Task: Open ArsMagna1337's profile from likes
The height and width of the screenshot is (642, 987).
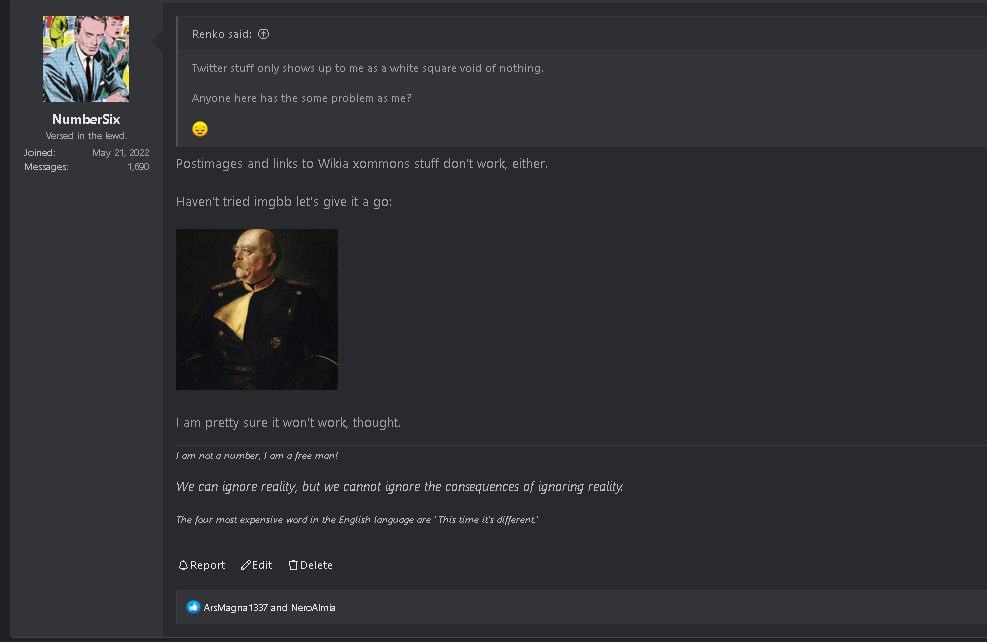Action: (235, 607)
